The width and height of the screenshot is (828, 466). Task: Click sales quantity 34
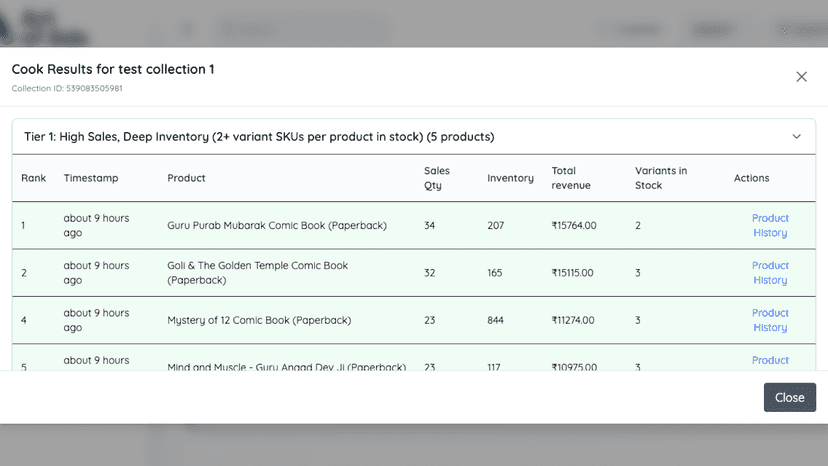click(x=429, y=226)
